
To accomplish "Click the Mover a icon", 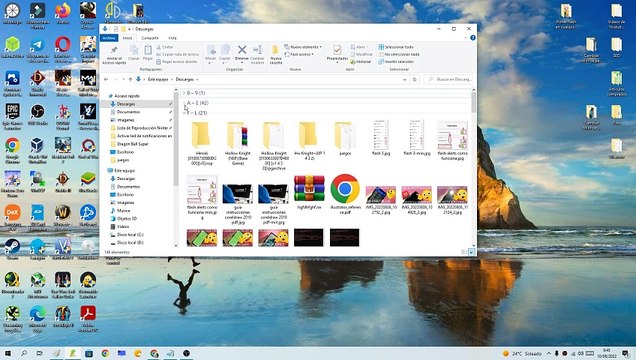I will pyautogui.click(x=211, y=50).
